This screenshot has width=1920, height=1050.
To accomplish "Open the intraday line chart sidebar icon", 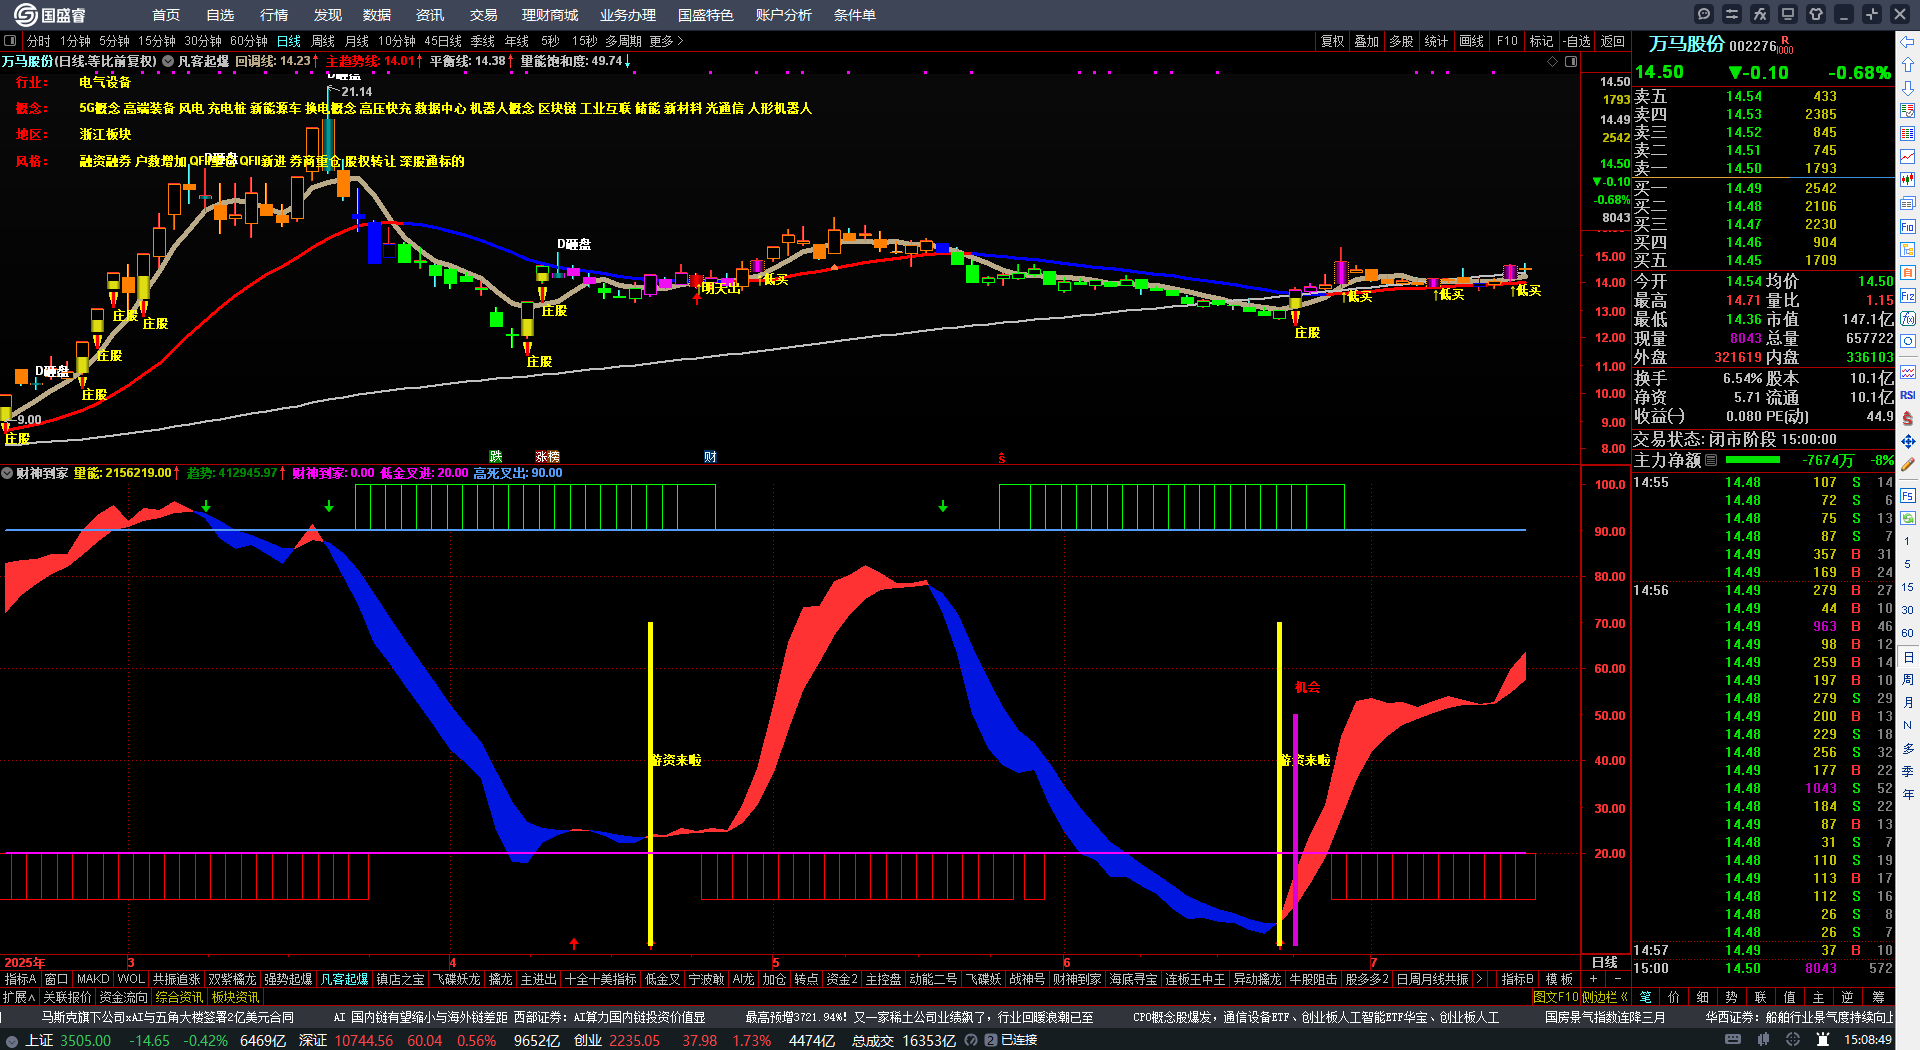I will point(1908,157).
